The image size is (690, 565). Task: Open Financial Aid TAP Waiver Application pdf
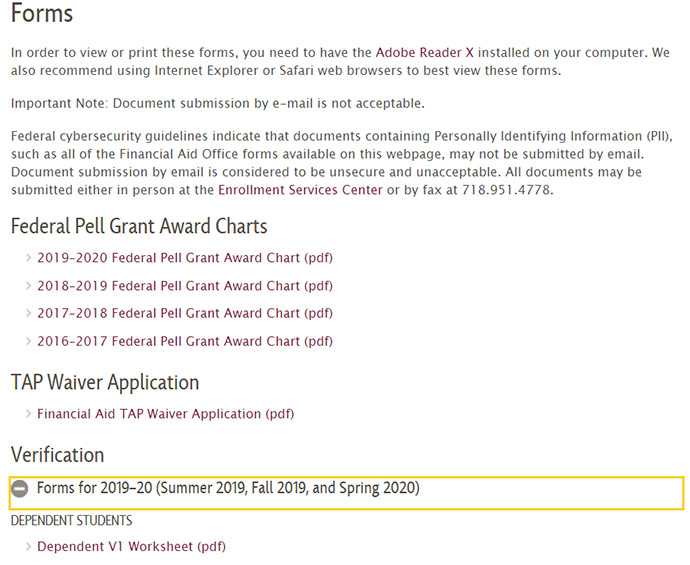pyautogui.click(x=165, y=414)
